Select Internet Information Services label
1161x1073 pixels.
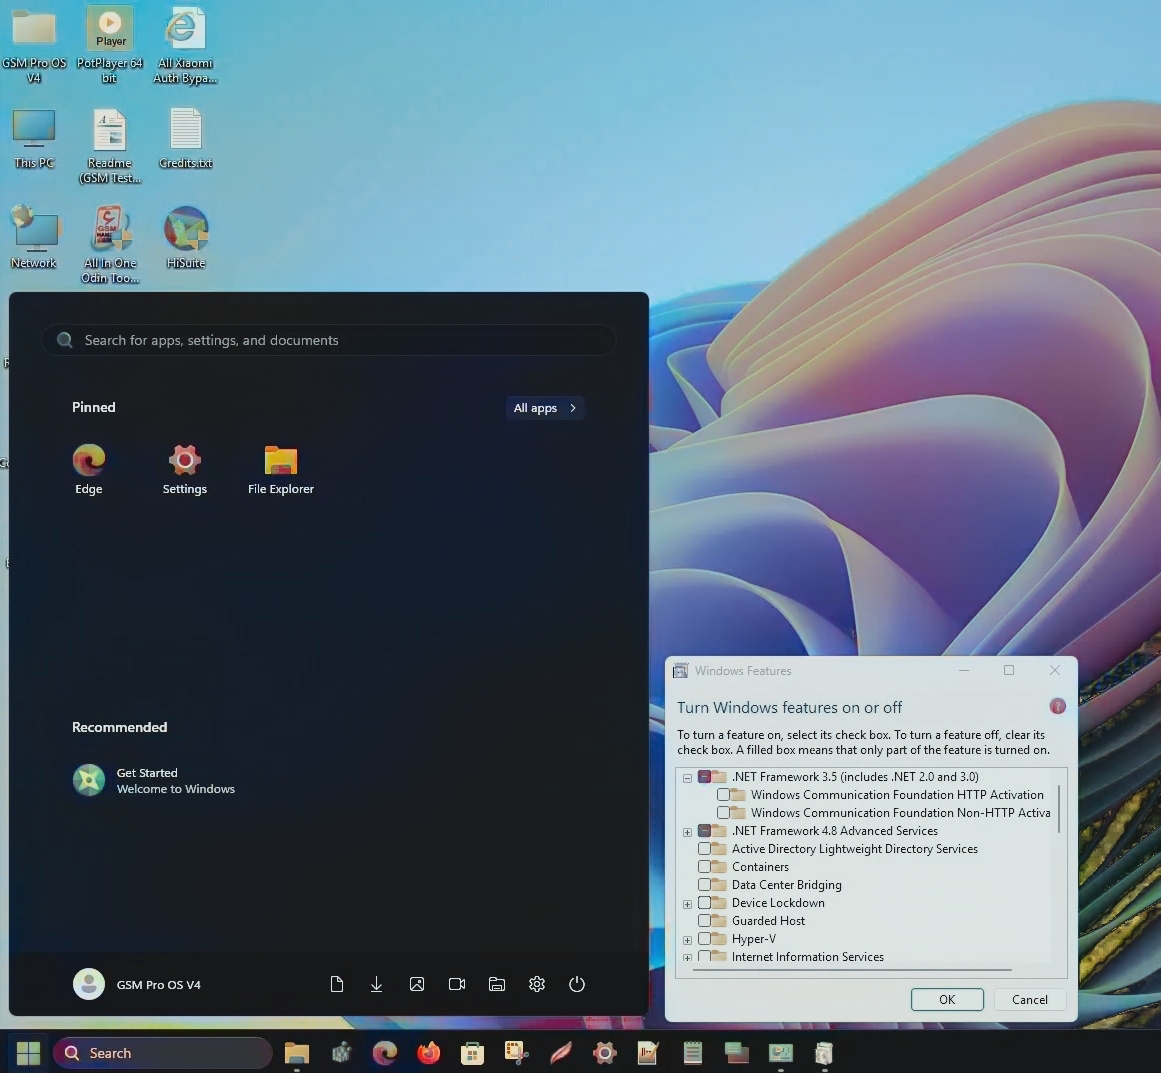807,957
